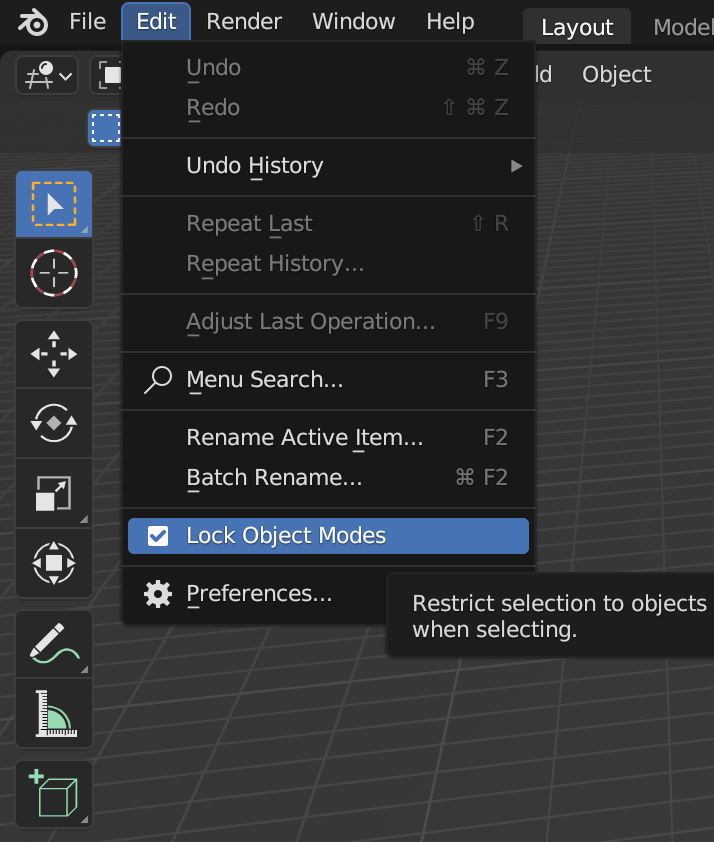
Task: Click the Menu Search magnifier icon
Action: click(157, 381)
